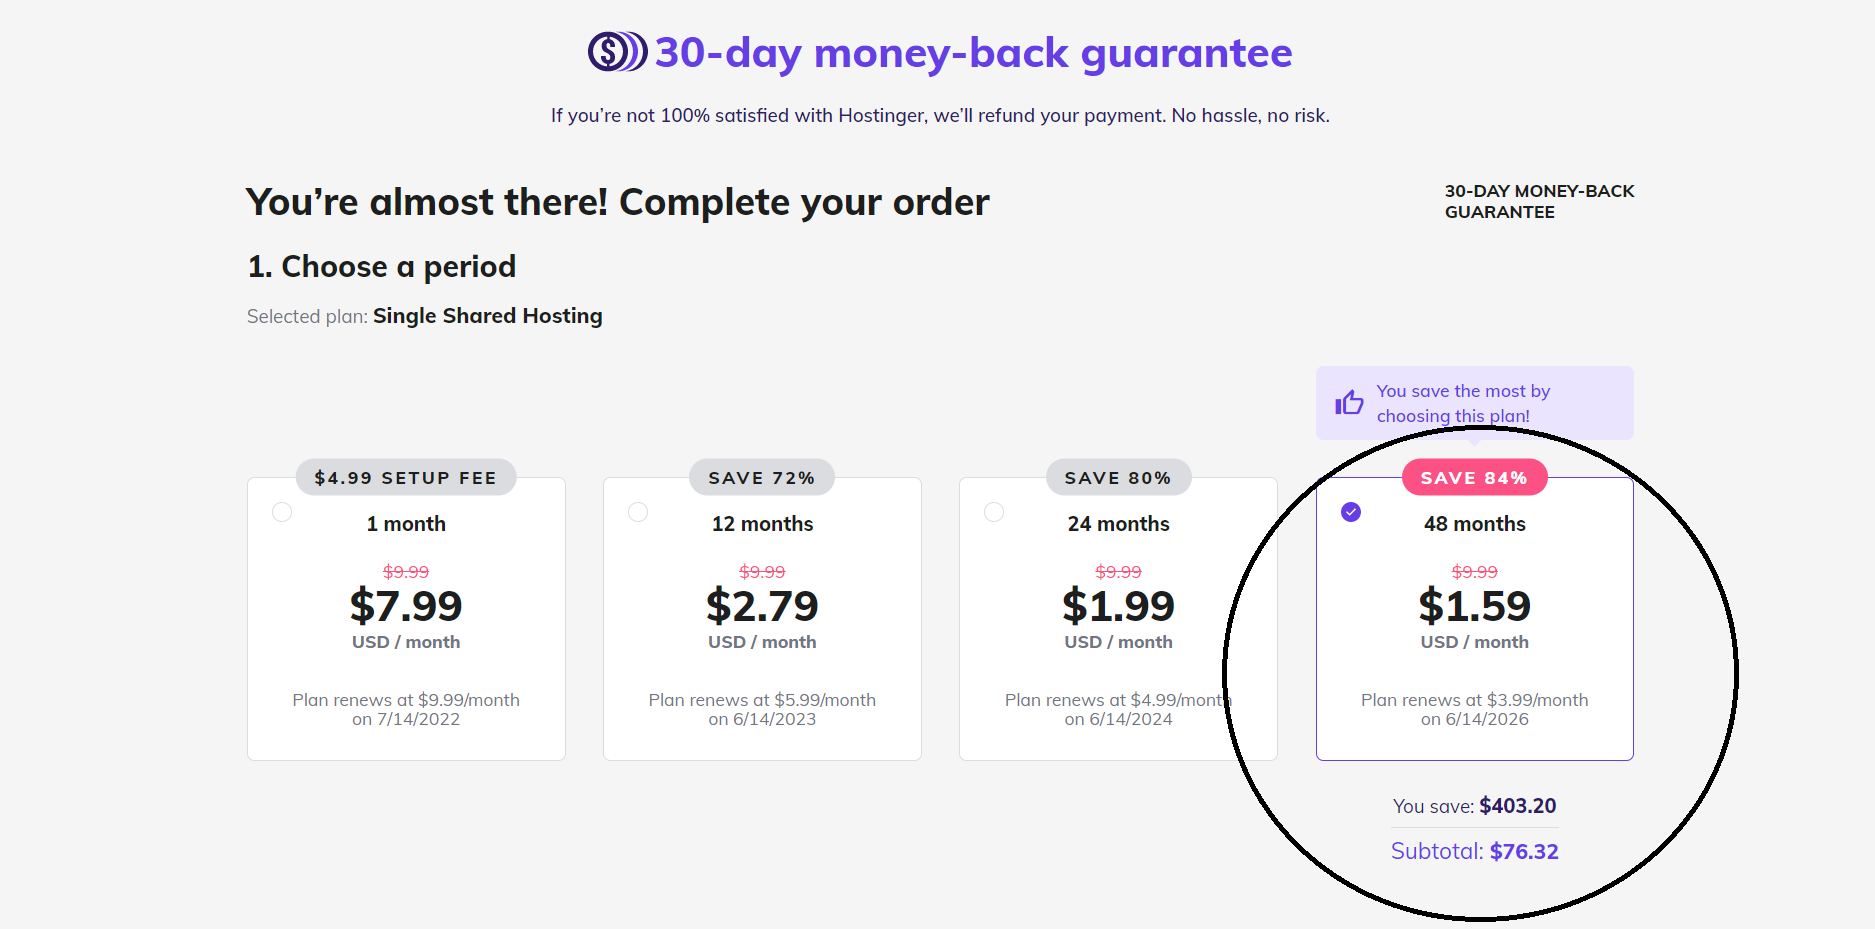Viewport: 1875px width, 929px height.
Task: Click the SAVE 80% badge
Action: point(1118,478)
